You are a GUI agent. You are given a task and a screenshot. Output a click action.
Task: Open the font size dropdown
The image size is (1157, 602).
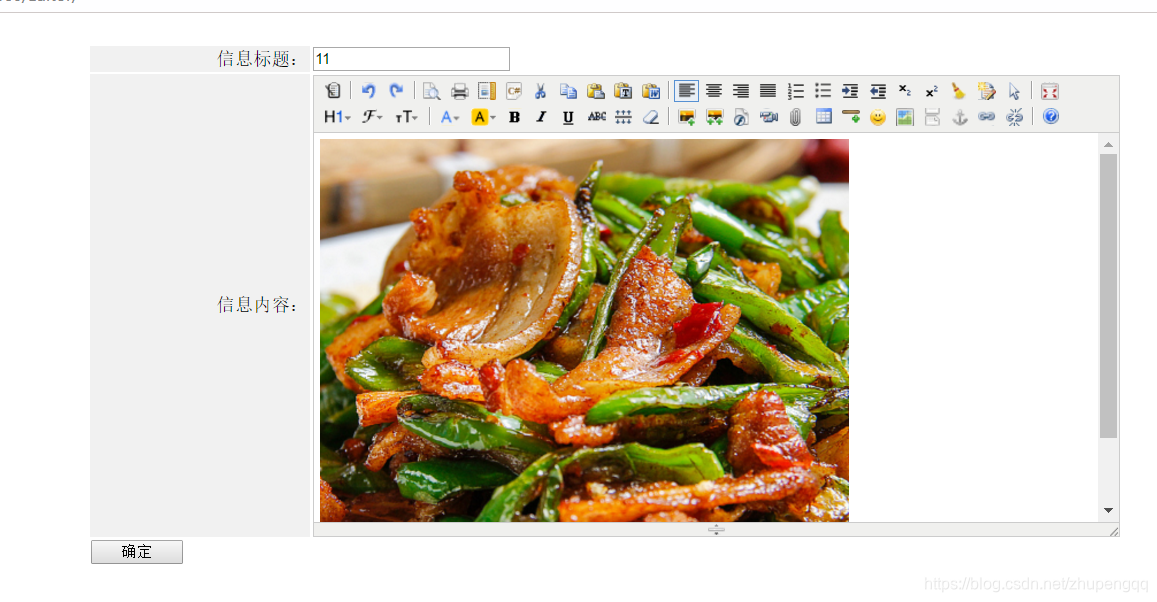coord(407,117)
